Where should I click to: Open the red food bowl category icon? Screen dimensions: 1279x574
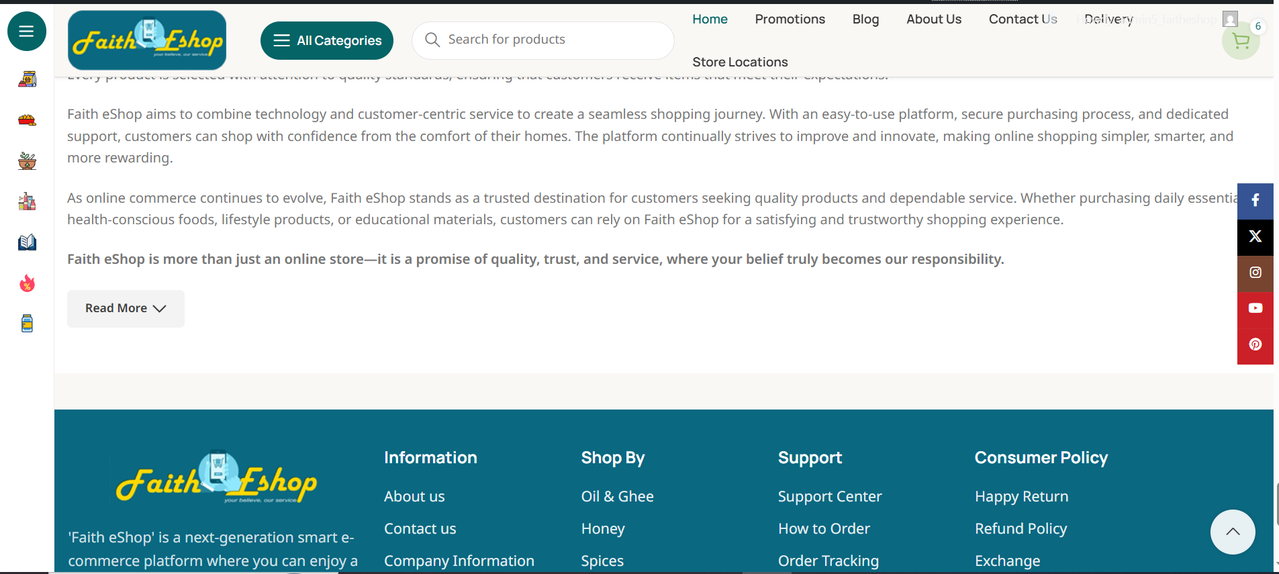(x=27, y=120)
